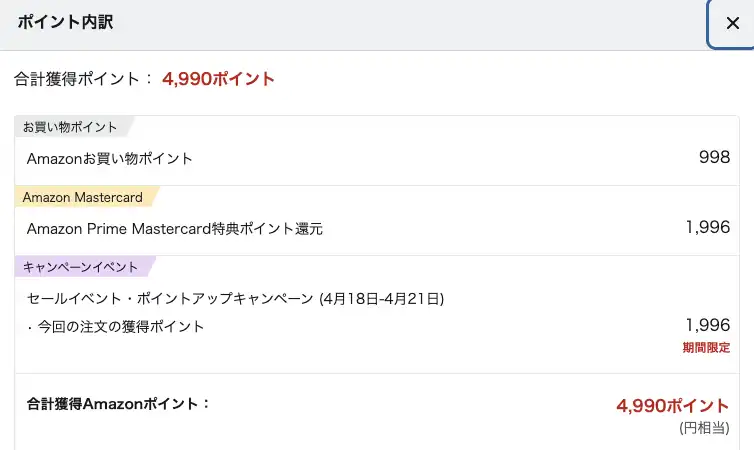
Task: Click the Amazonお買い物ポイント row label
Action: click(110, 158)
